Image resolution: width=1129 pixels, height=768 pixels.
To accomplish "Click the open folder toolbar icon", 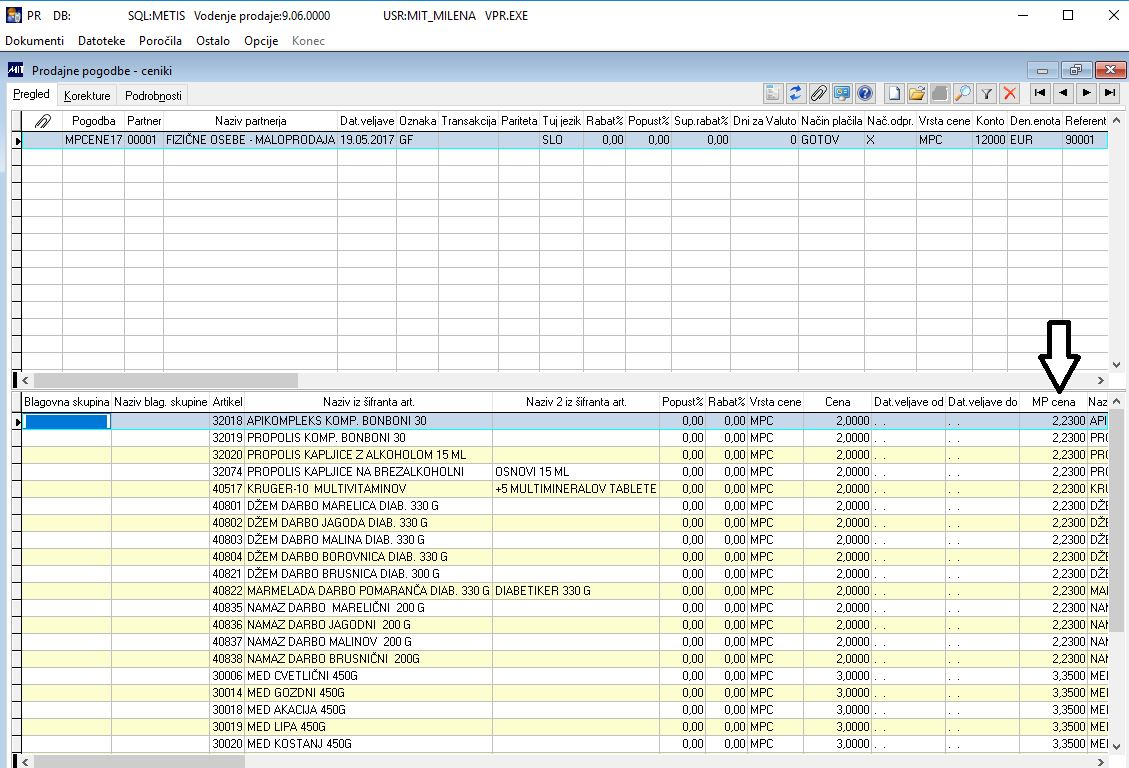I will pos(916,93).
